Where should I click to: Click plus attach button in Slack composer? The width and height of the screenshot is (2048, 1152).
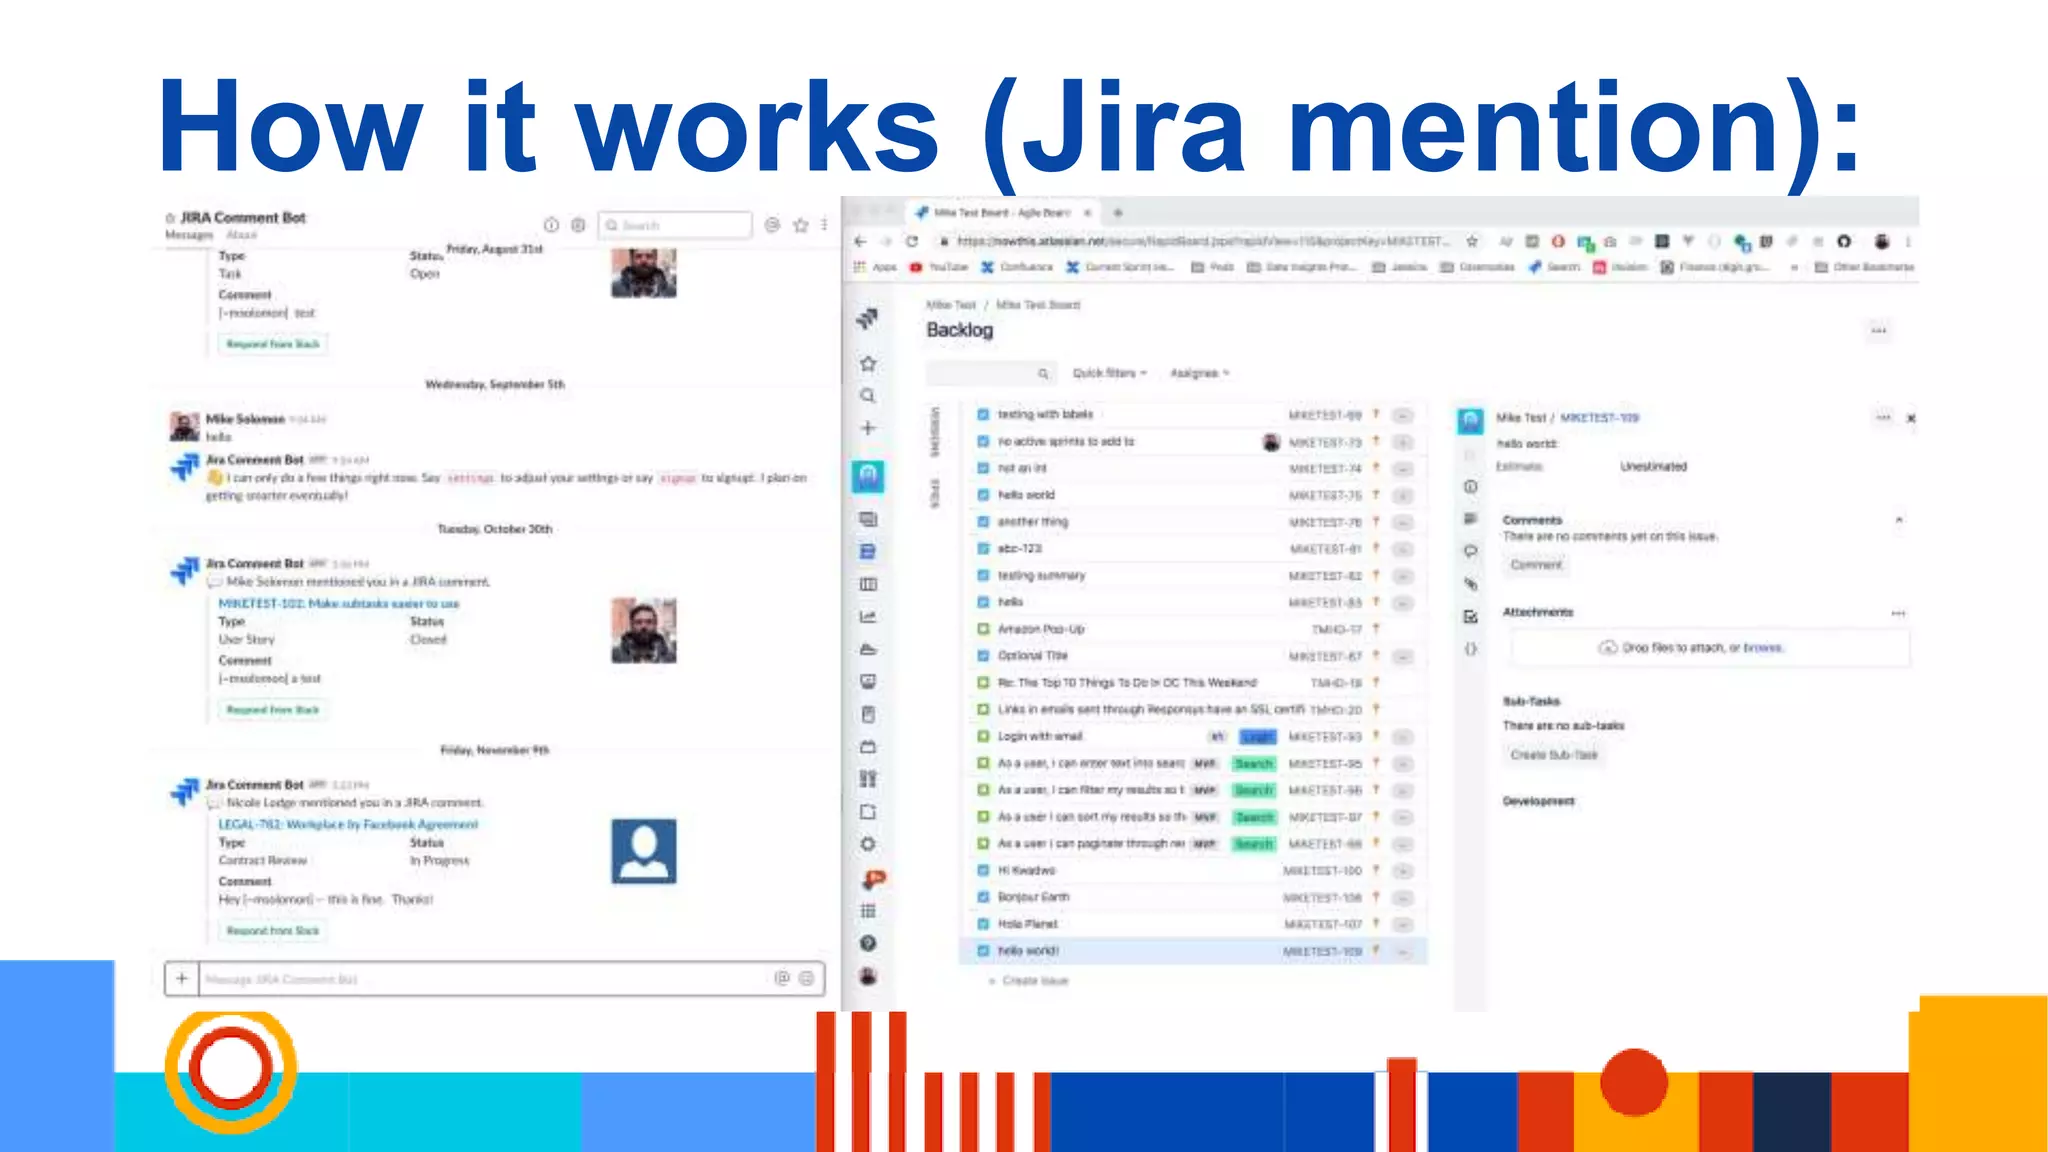pyautogui.click(x=182, y=978)
